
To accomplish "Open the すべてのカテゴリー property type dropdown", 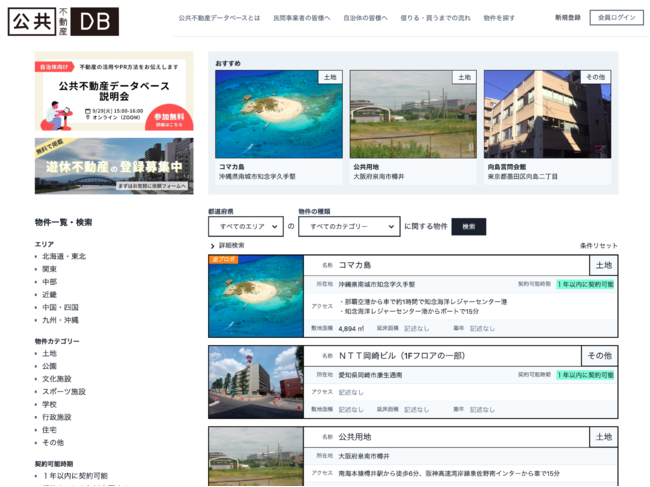I will pyautogui.click(x=348, y=227).
